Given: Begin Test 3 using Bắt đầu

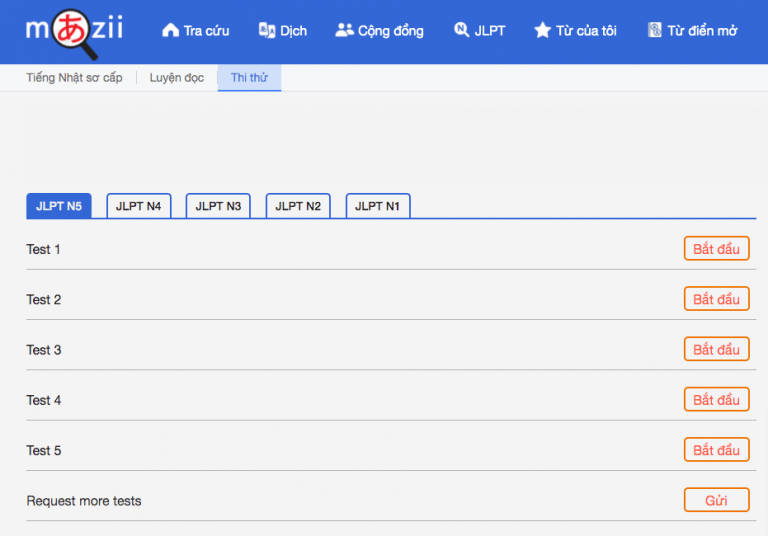Looking at the screenshot, I should click(x=716, y=350).
